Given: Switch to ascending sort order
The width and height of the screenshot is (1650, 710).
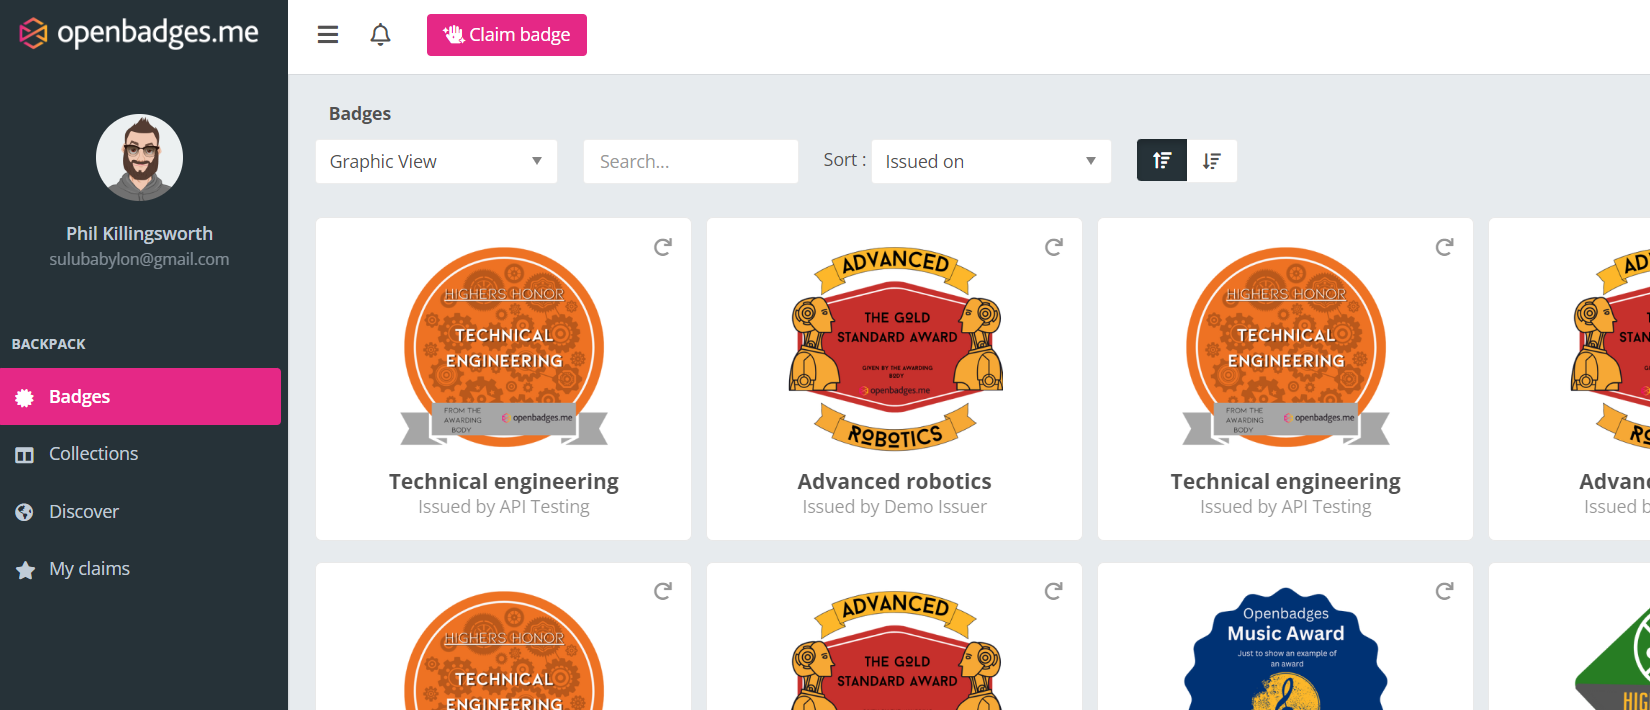Looking at the screenshot, I should click(x=1162, y=161).
